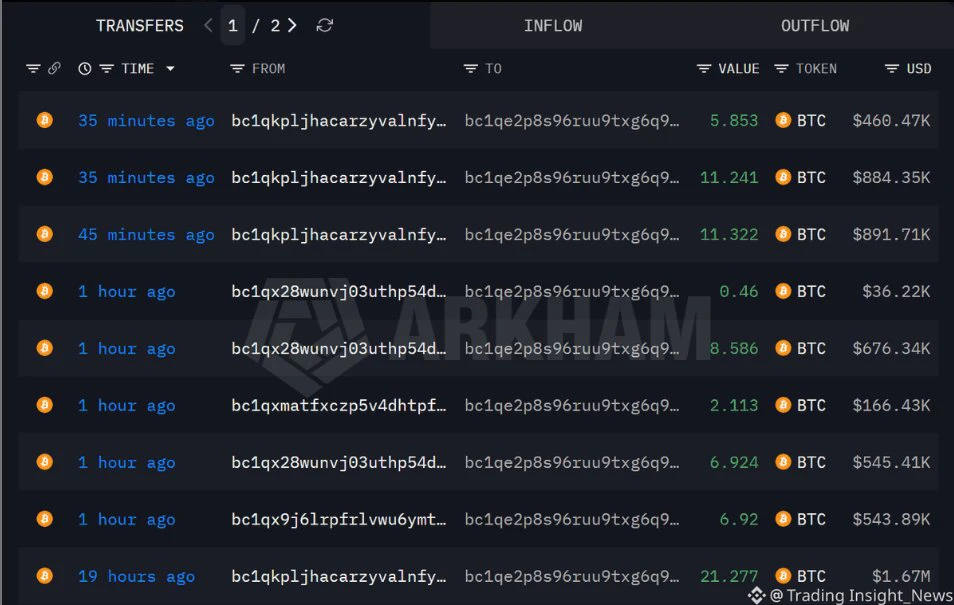Click BTC token icon in the $884.35K row
The height and width of the screenshot is (605, 954).
tap(783, 177)
